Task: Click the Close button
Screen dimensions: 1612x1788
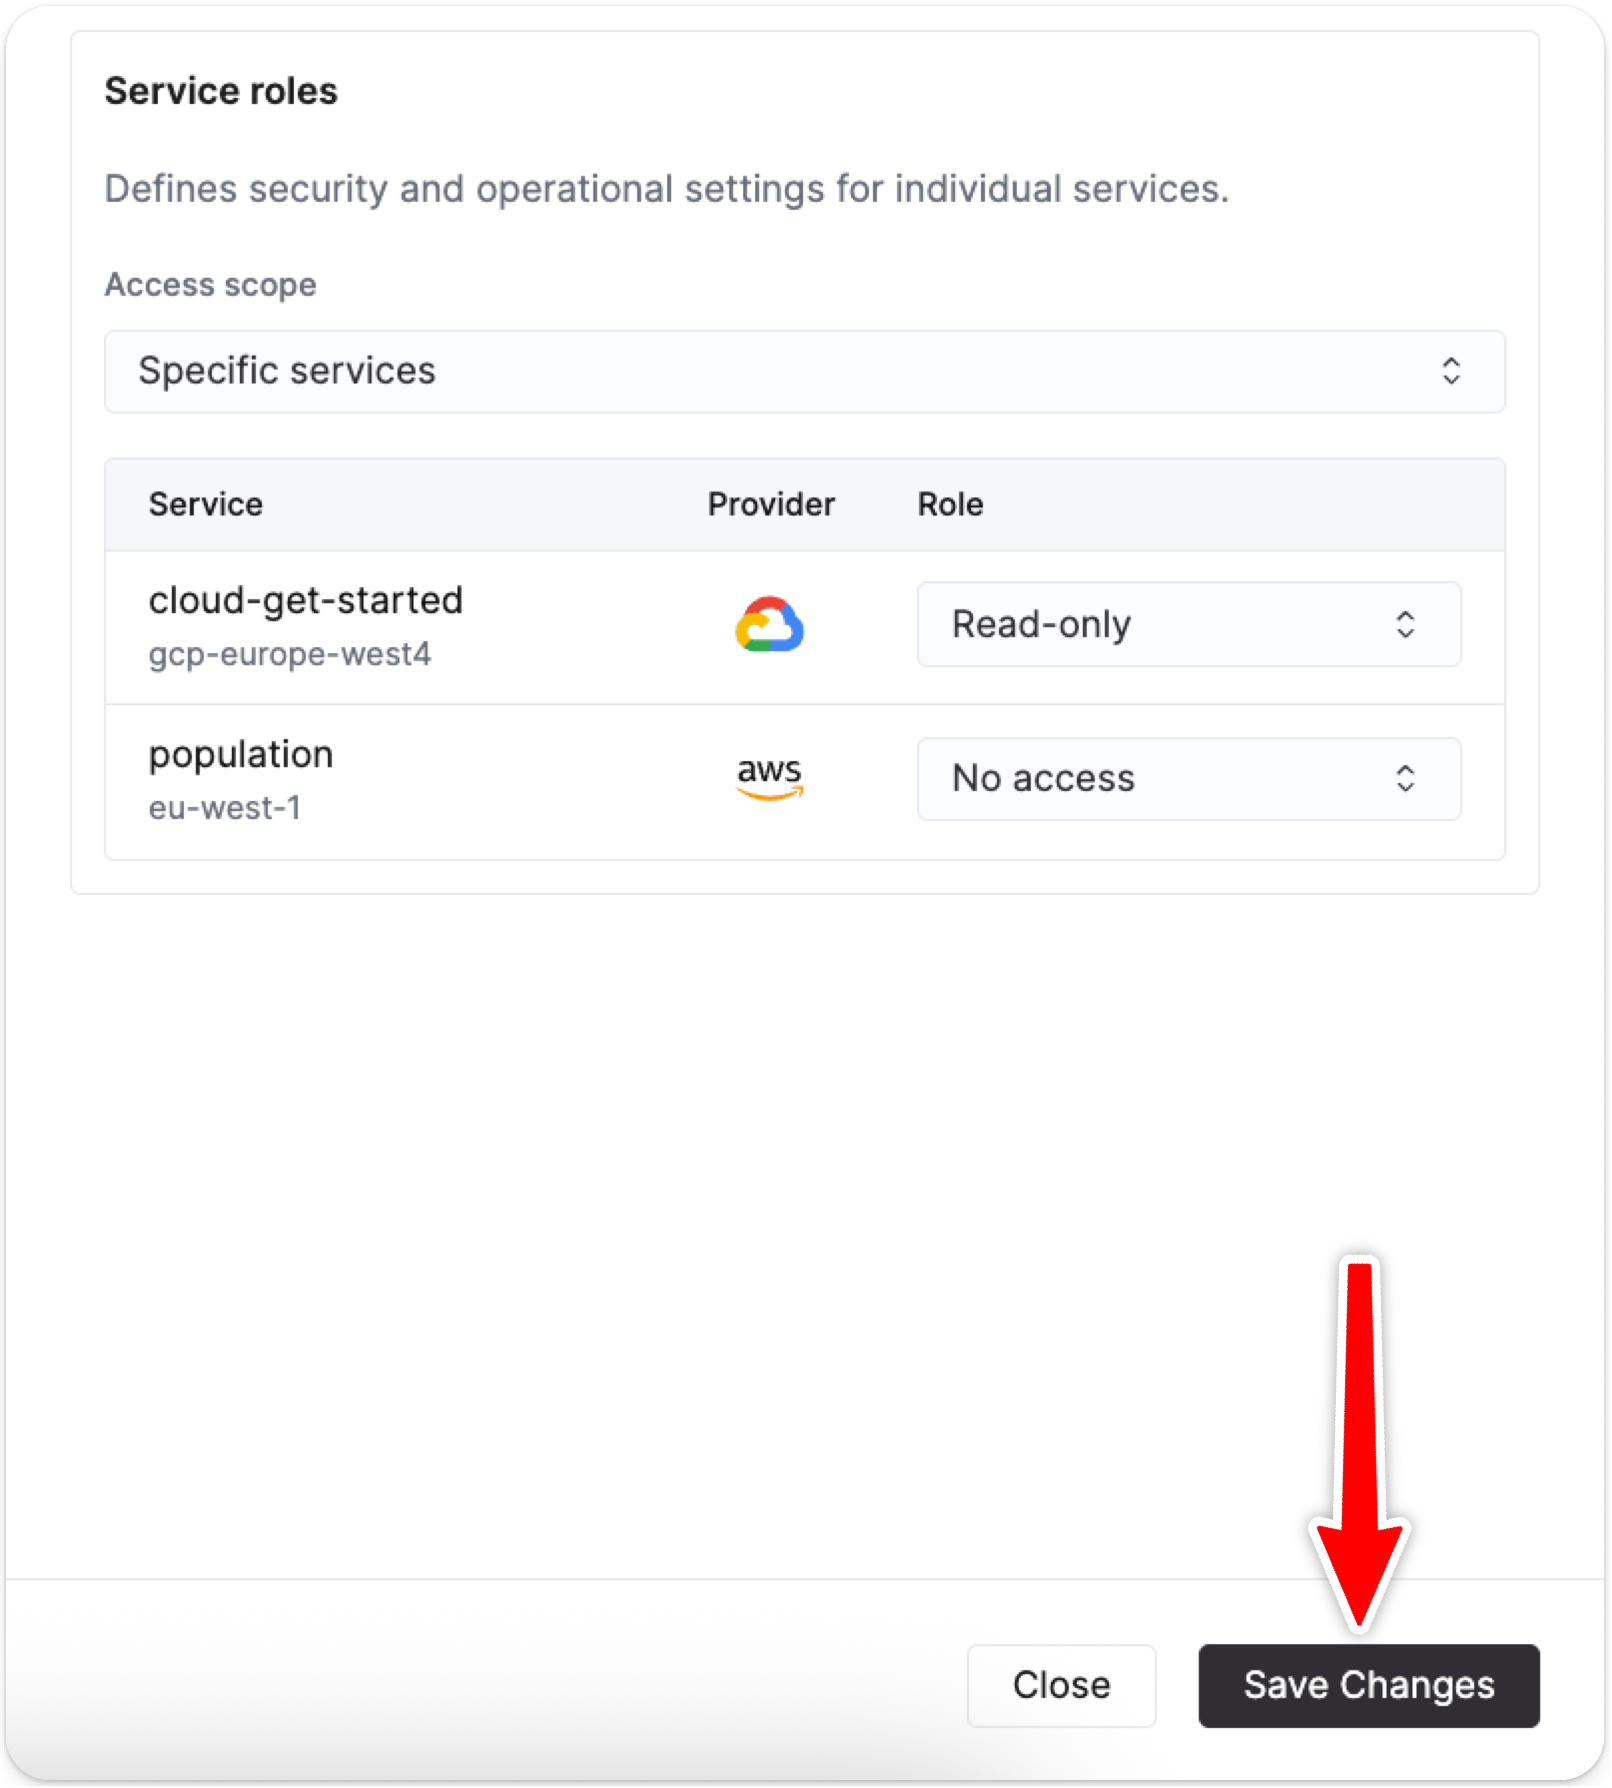Action: 1061,1685
